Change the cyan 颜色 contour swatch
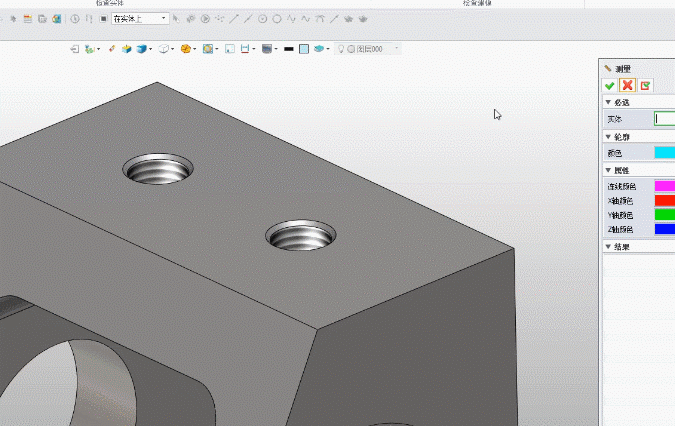The width and height of the screenshot is (675, 426). pyautogui.click(x=664, y=152)
